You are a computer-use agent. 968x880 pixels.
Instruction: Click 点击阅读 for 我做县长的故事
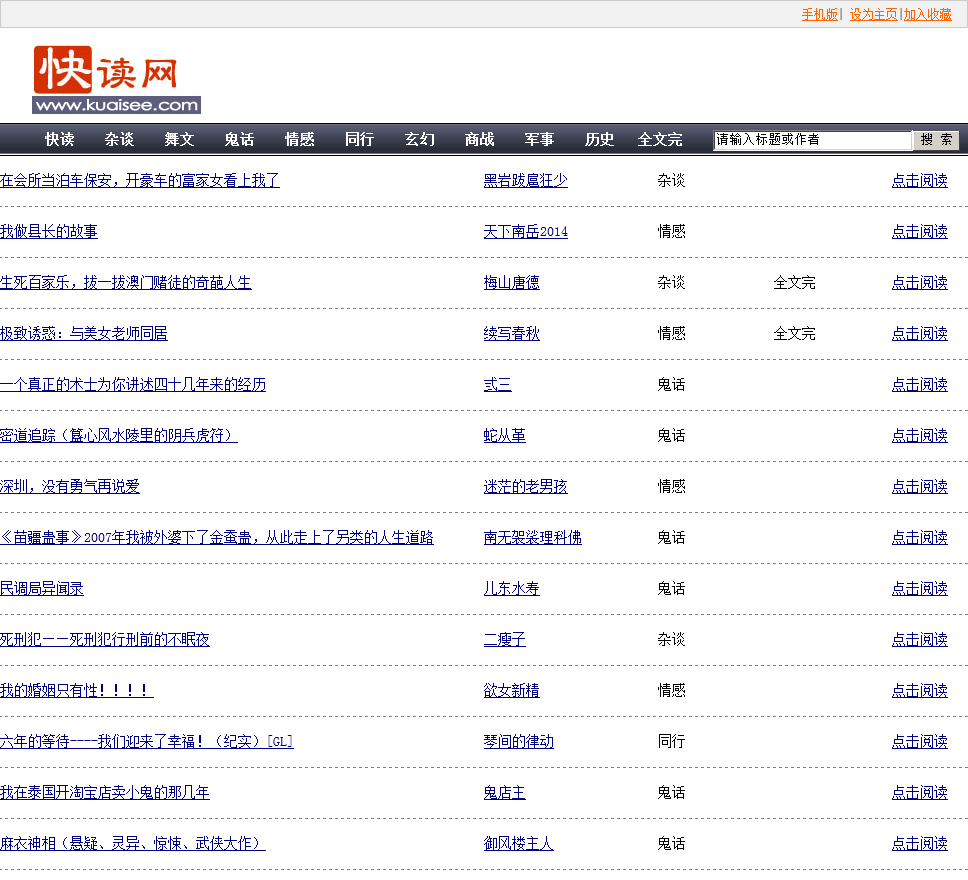pos(919,232)
